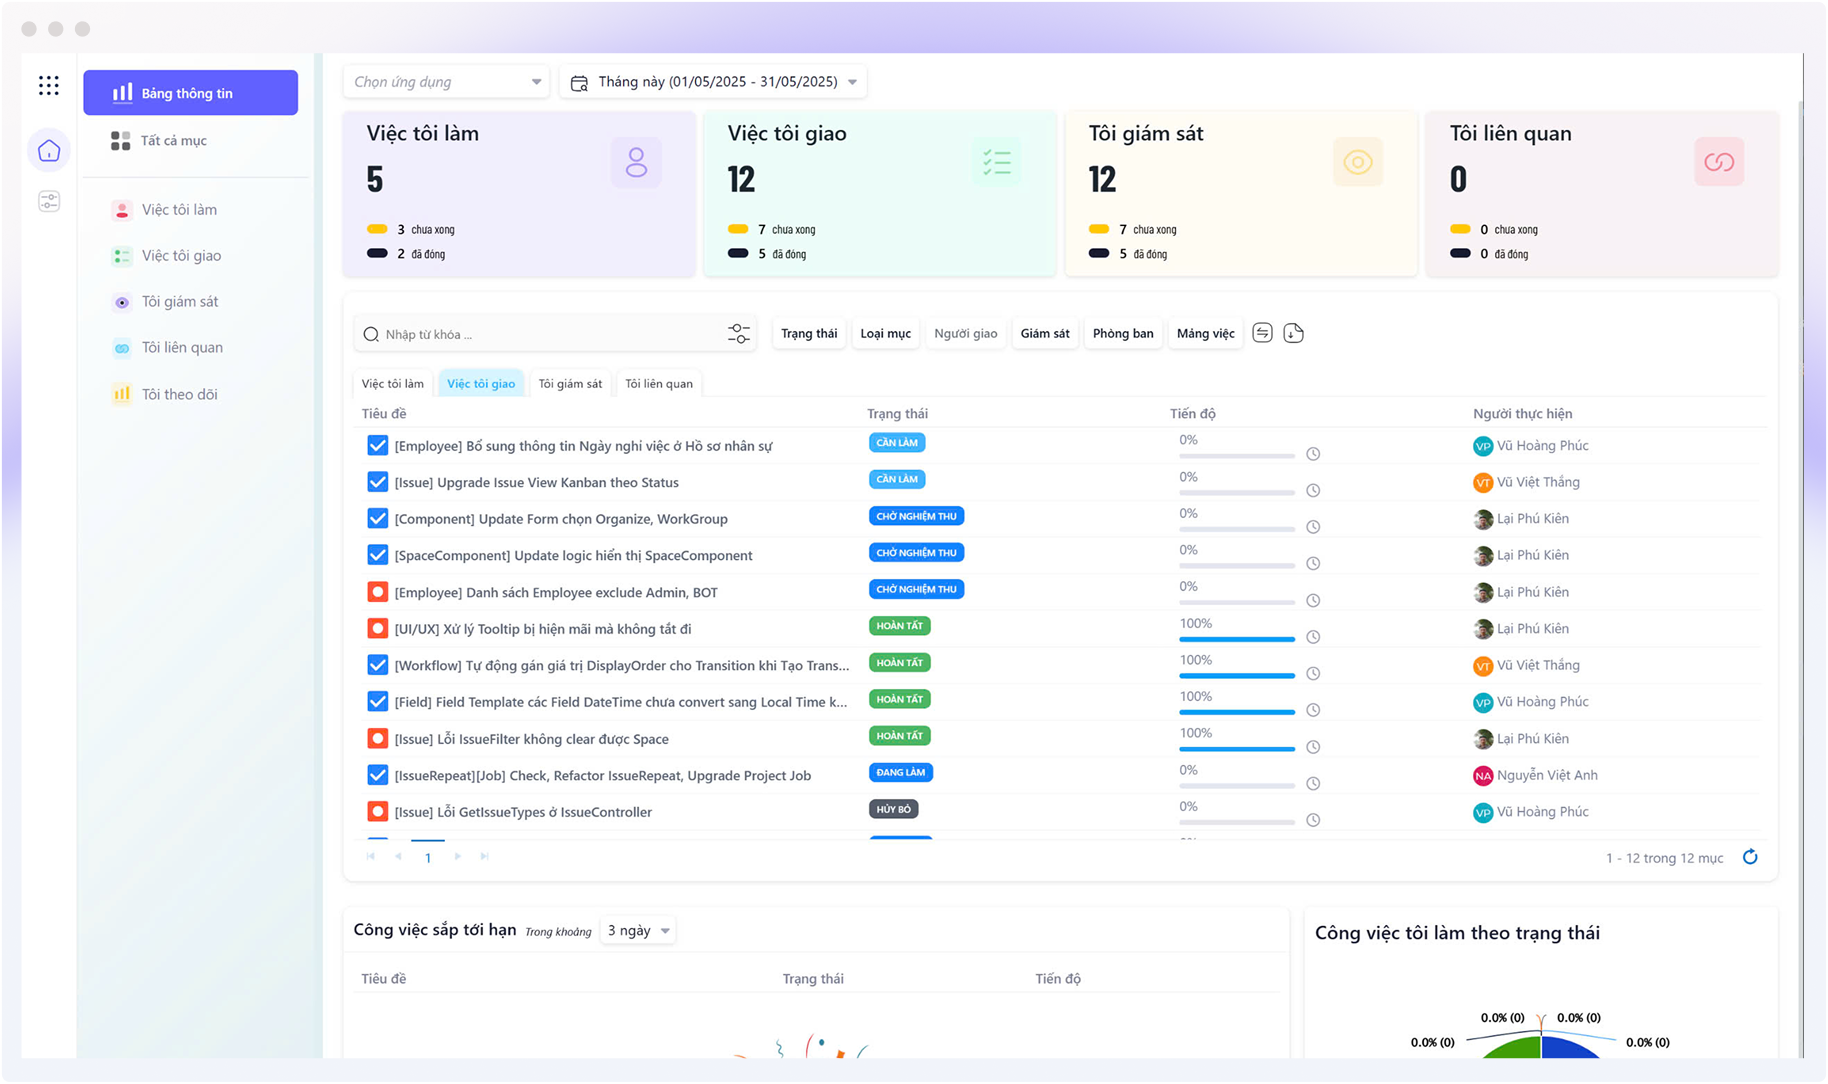Click the advanced filter icon in search box

738,334
